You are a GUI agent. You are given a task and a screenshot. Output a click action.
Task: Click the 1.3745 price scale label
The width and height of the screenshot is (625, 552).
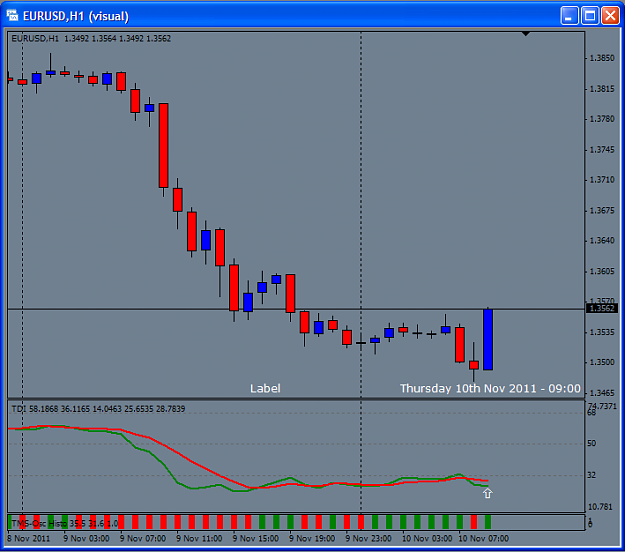[602, 149]
